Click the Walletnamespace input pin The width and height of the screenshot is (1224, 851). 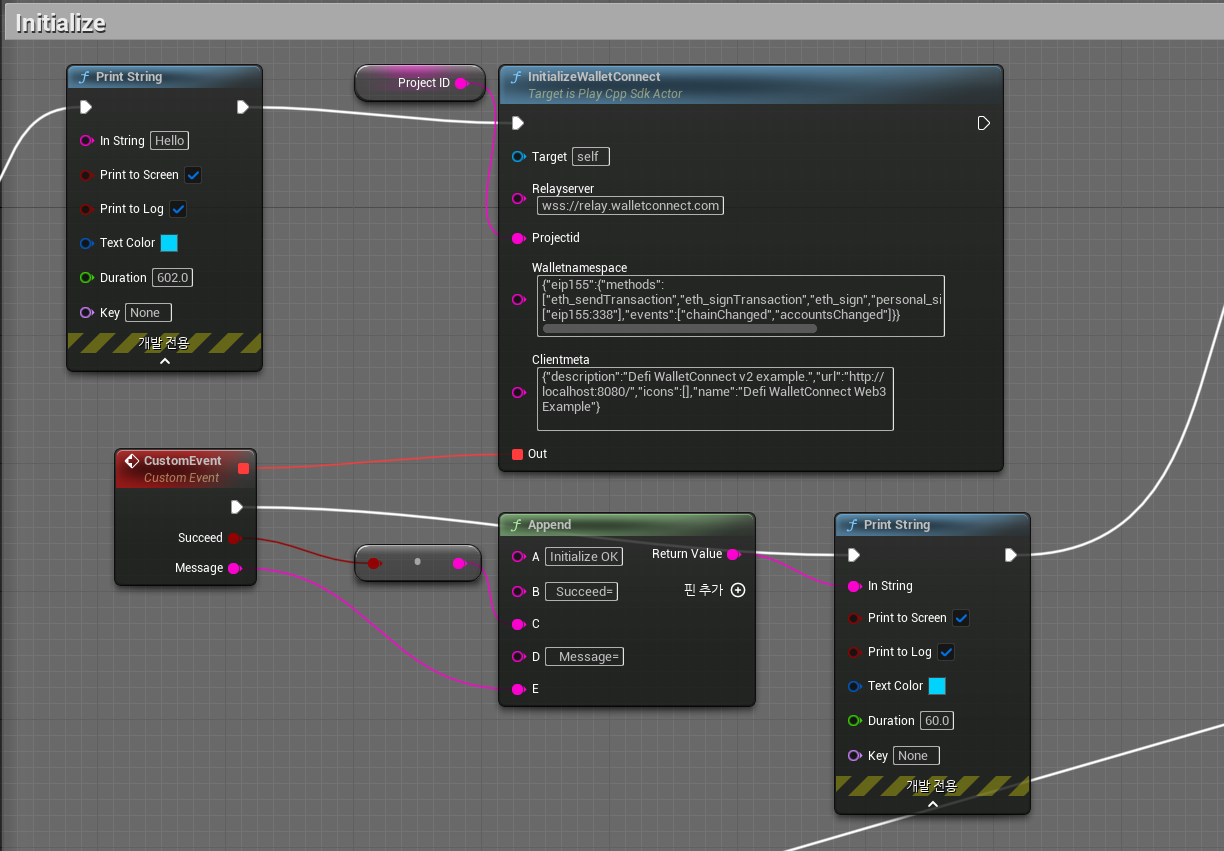pyautogui.click(x=518, y=299)
